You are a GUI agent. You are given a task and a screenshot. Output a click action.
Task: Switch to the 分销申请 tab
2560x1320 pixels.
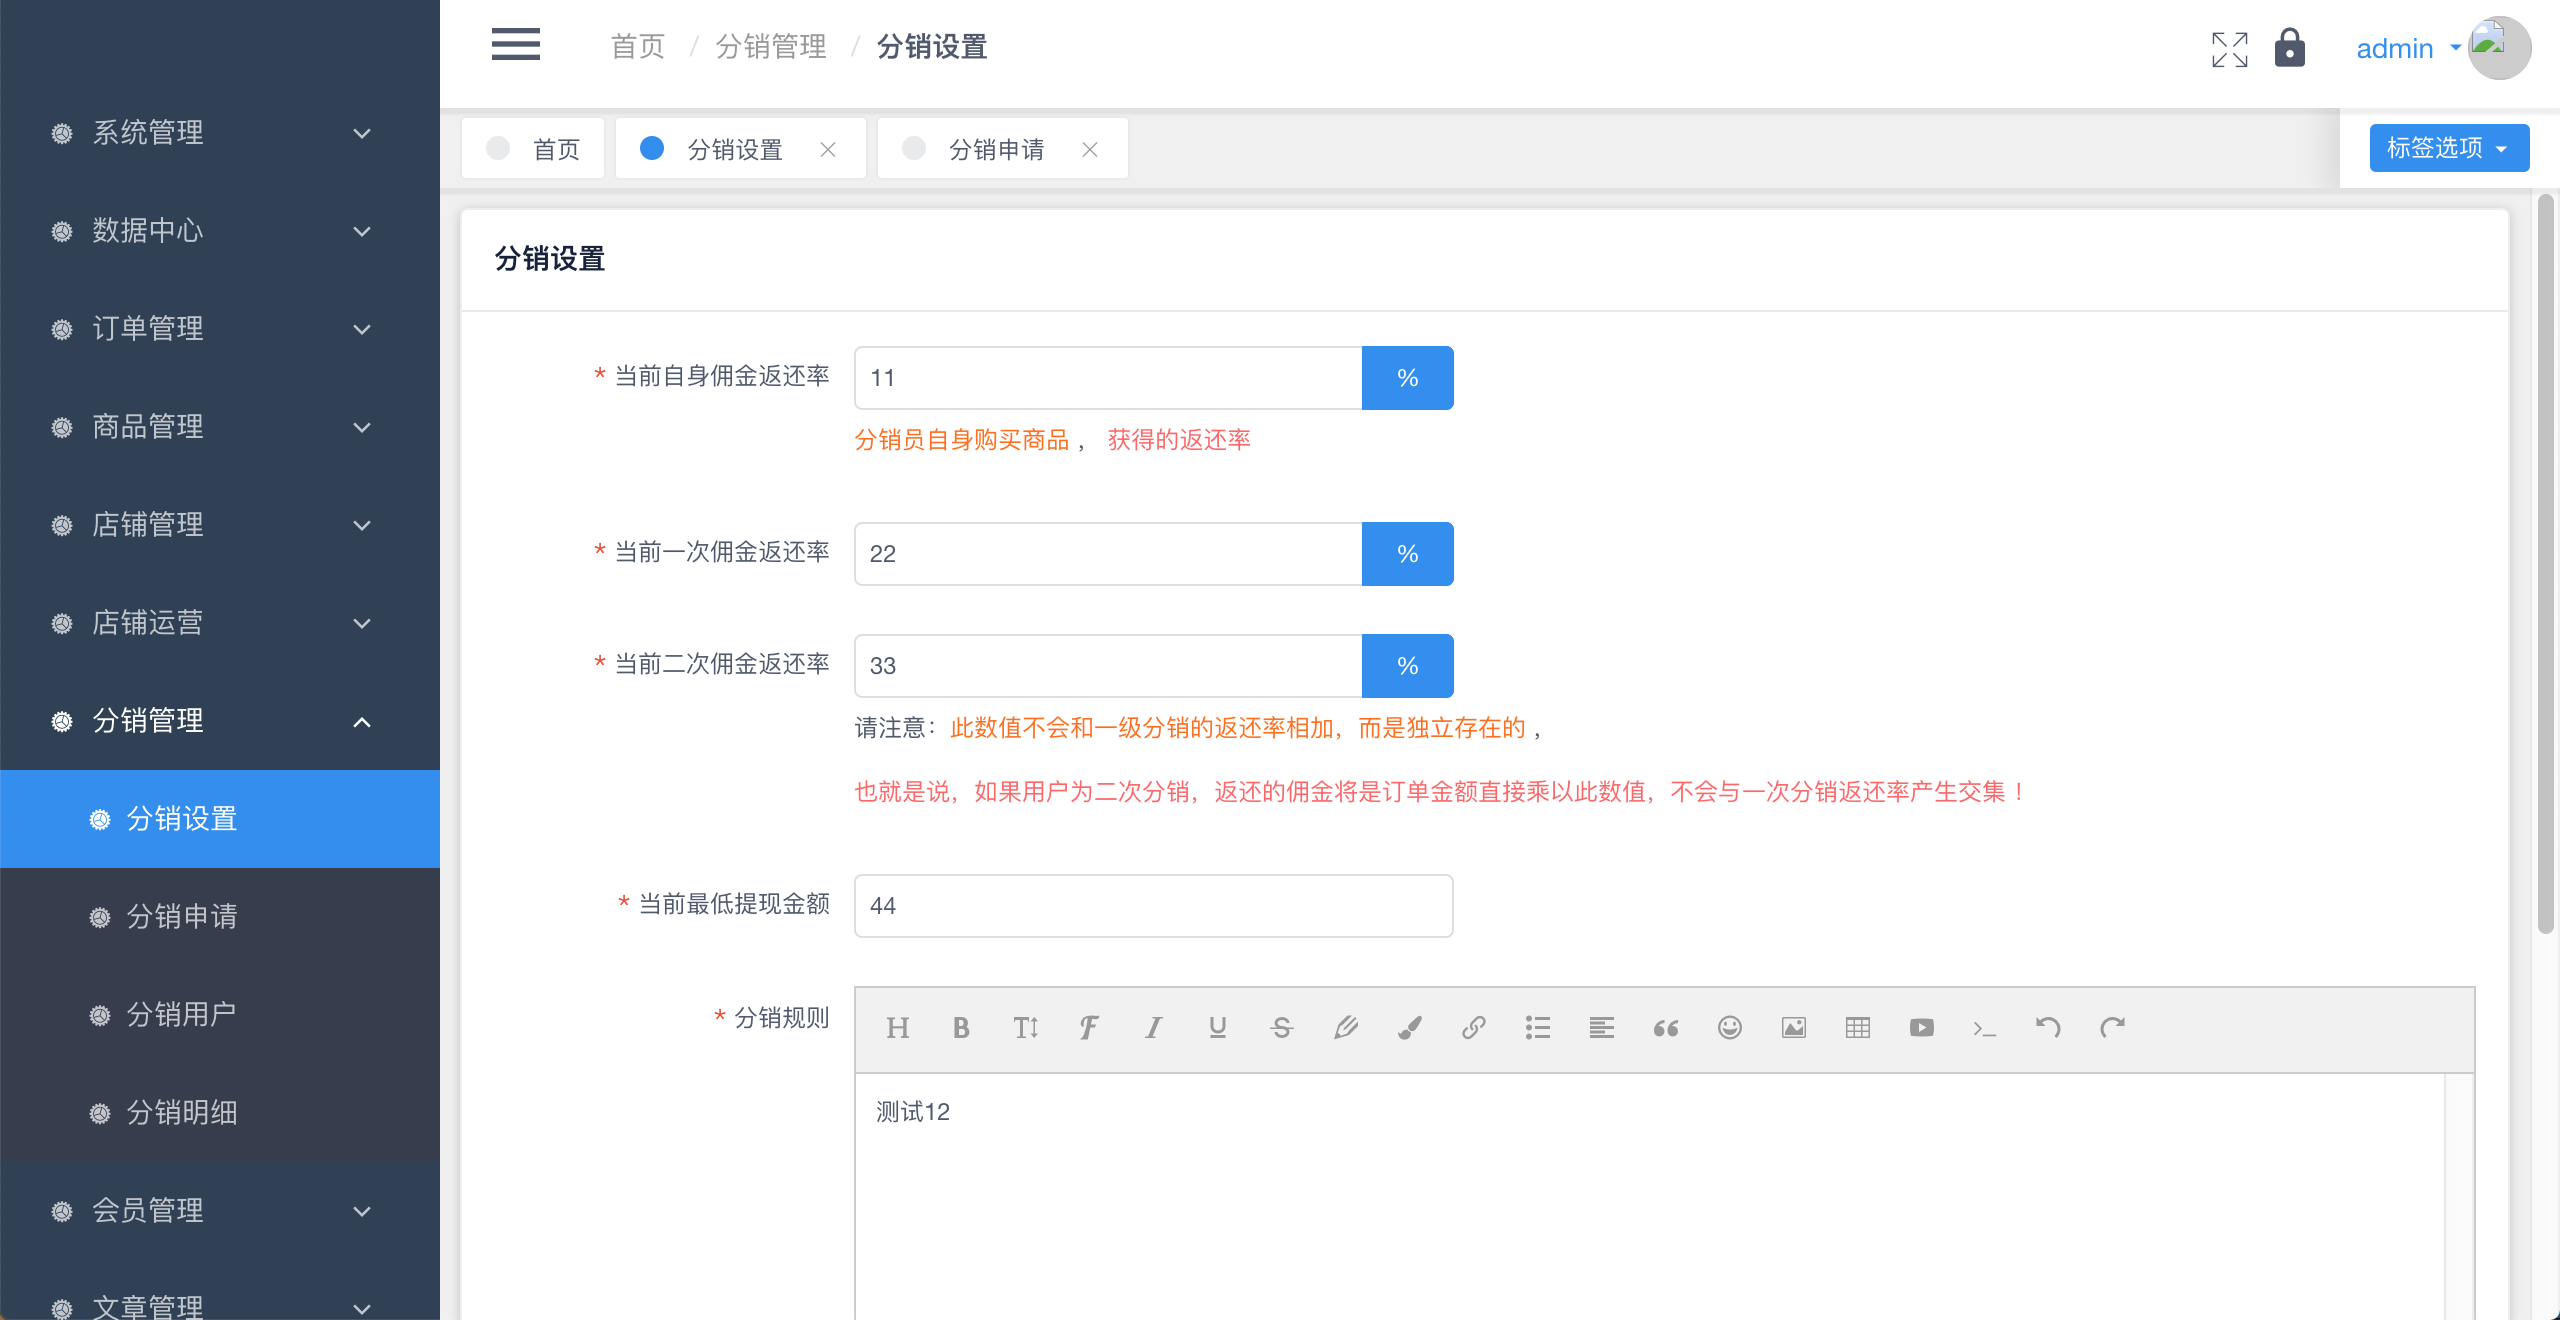[996, 149]
